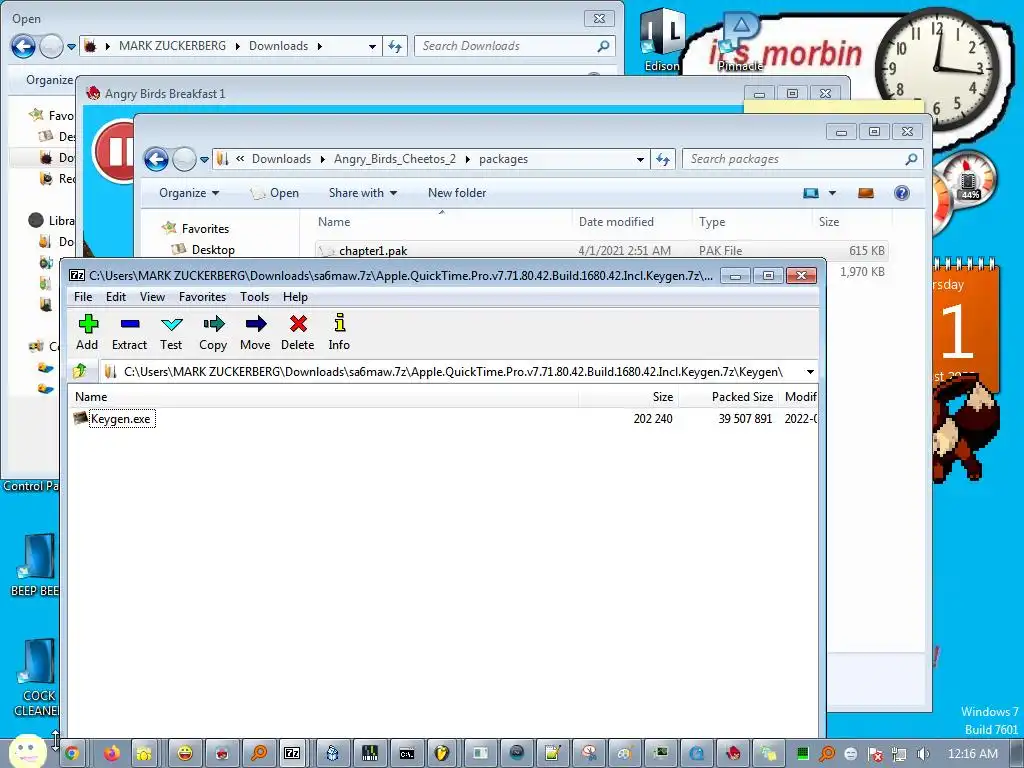The height and width of the screenshot is (768, 1024).
Task: Click Back arrow in packages window
Action: (x=156, y=159)
